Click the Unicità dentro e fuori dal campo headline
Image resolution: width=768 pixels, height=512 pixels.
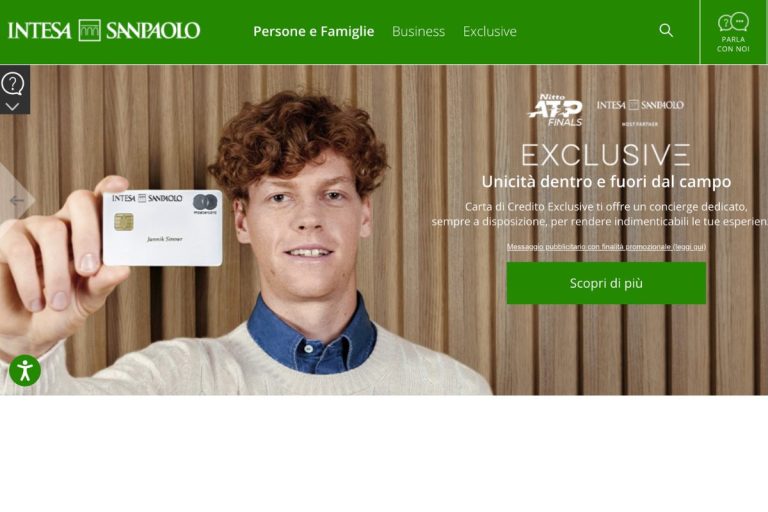pyautogui.click(x=606, y=182)
